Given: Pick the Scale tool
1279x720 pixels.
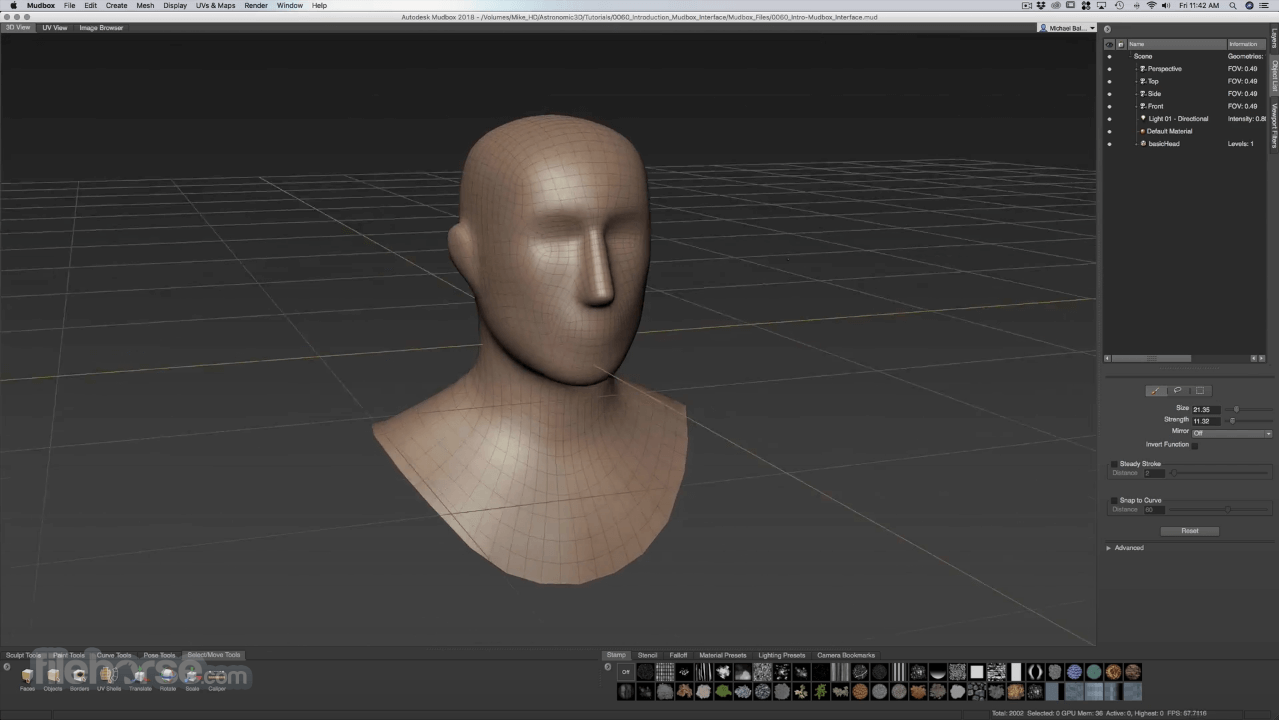Looking at the screenshot, I should pos(192,677).
